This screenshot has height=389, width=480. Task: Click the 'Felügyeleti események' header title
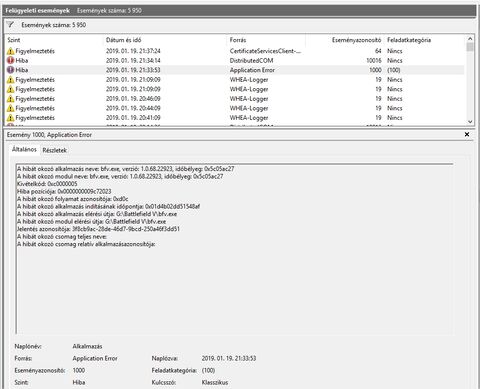tap(37, 10)
